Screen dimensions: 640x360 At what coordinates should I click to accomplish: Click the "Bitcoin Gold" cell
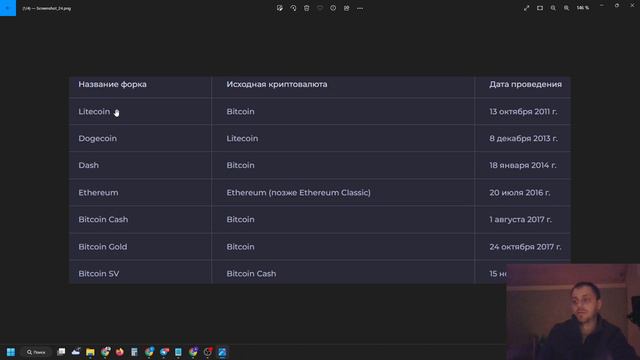pyautogui.click(x=103, y=247)
